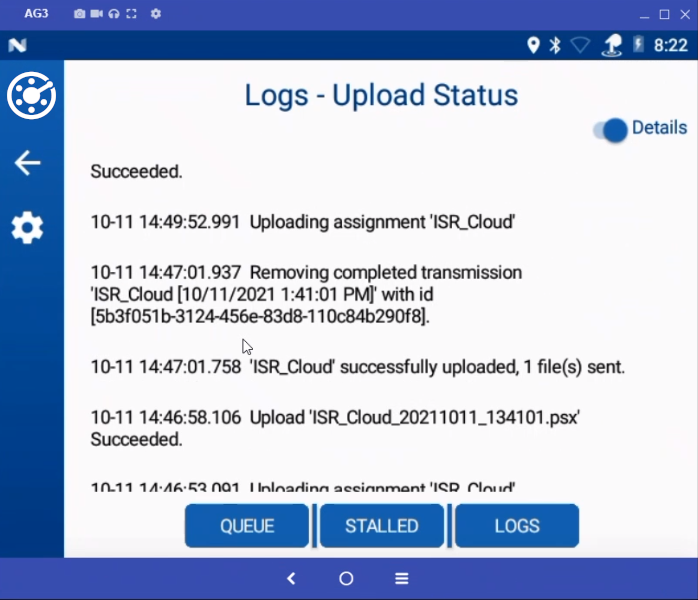Click the AG3 window title
698x600 pixels.
(36, 13)
